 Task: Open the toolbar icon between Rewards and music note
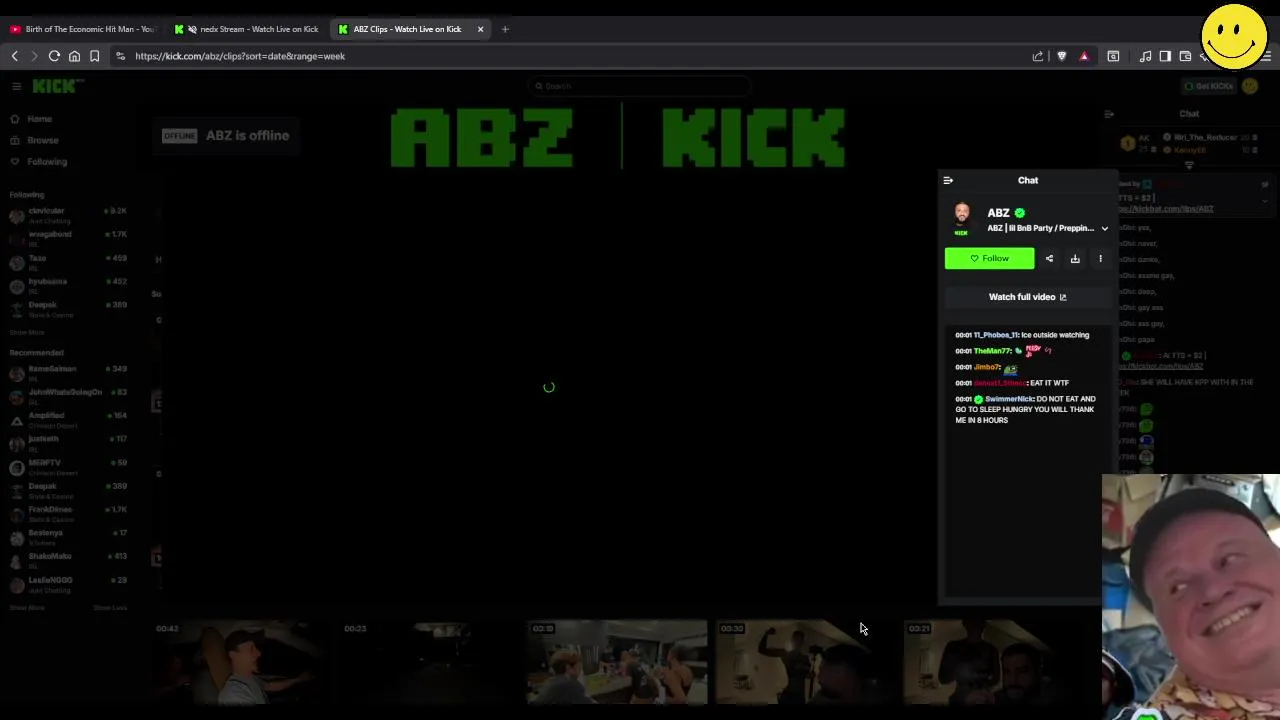point(1113,56)
